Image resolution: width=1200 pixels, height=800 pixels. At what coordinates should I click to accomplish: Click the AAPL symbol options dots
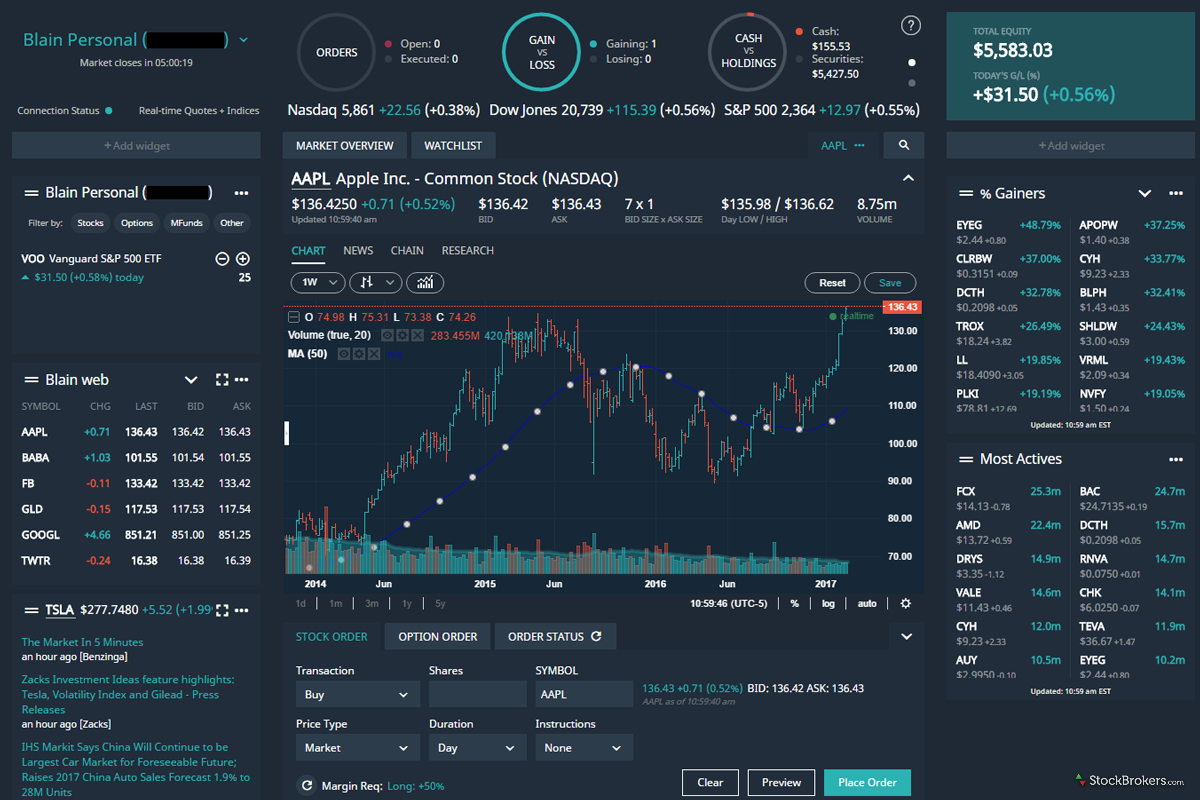click(x=859, y=146)
